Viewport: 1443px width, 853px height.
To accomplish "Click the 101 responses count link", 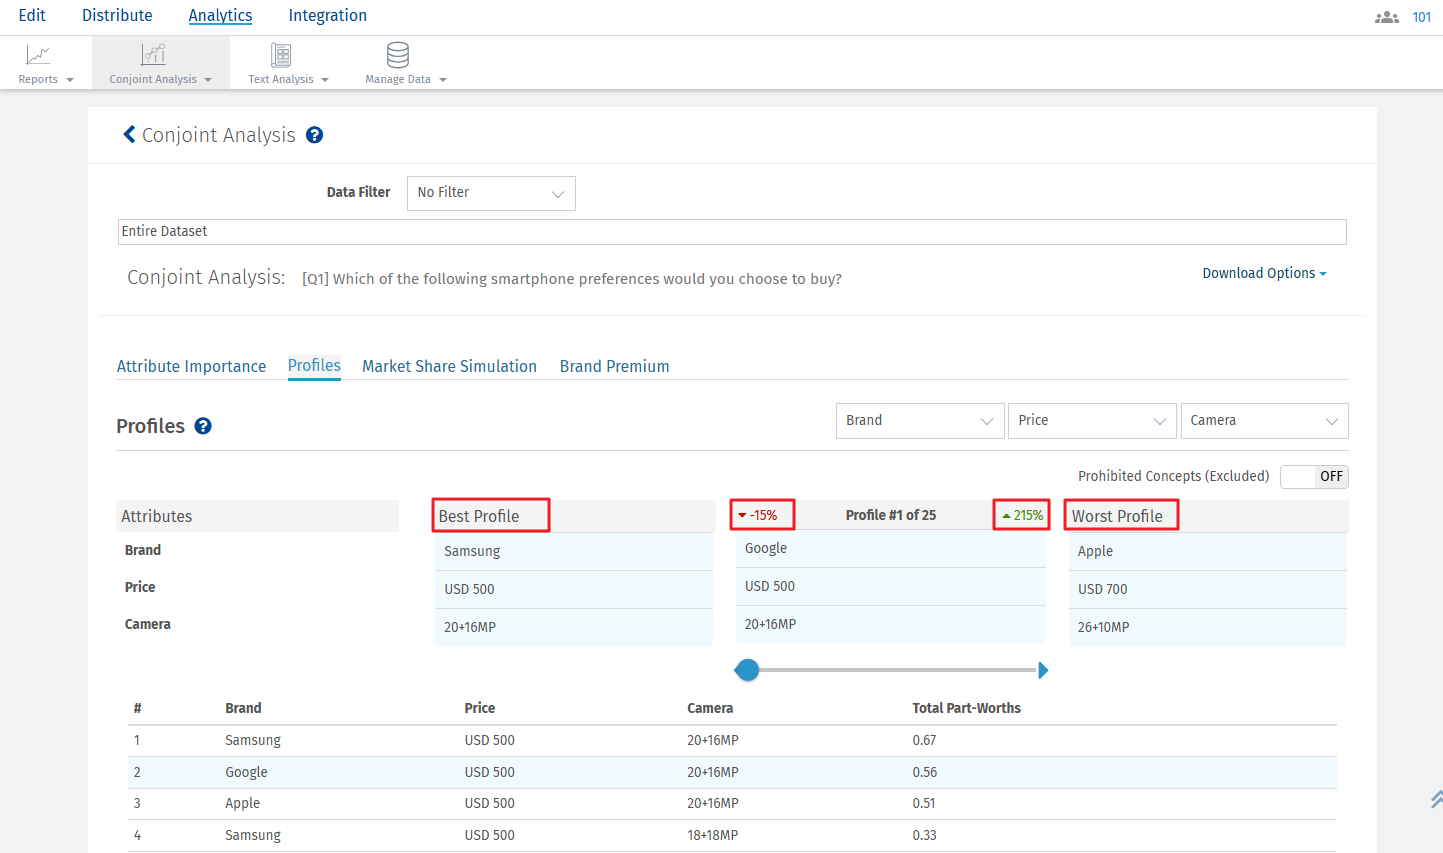I will pos(1421,17).
